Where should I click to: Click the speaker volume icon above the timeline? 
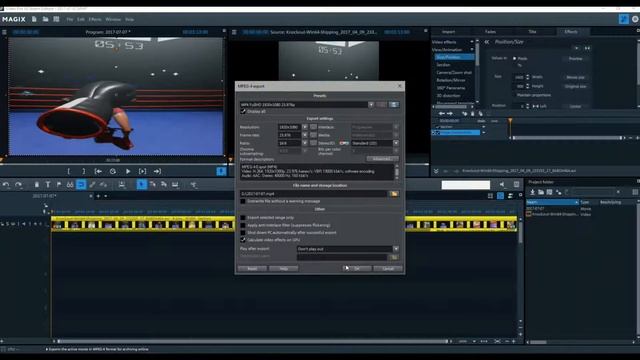[502, 185]
